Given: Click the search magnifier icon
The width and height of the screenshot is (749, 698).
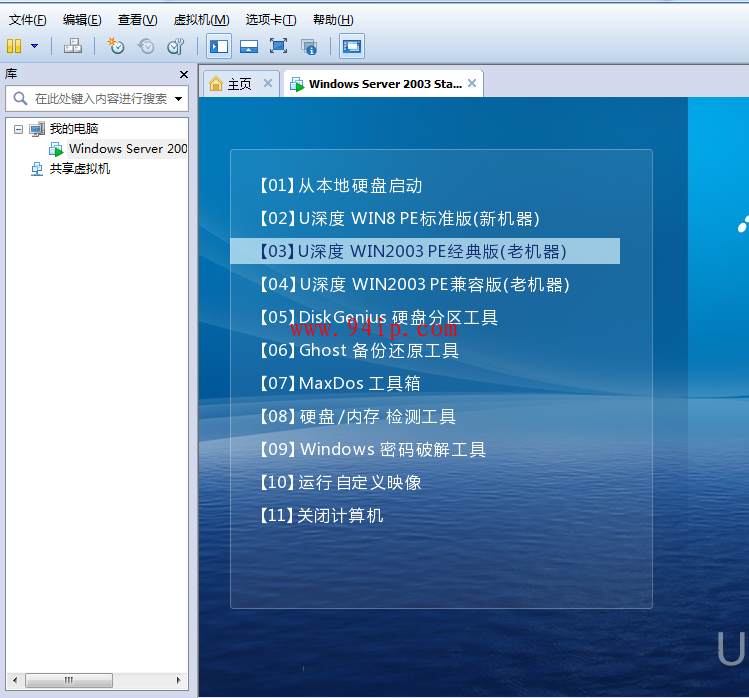Looking at the screenshot, I should (x=20, y=98).
